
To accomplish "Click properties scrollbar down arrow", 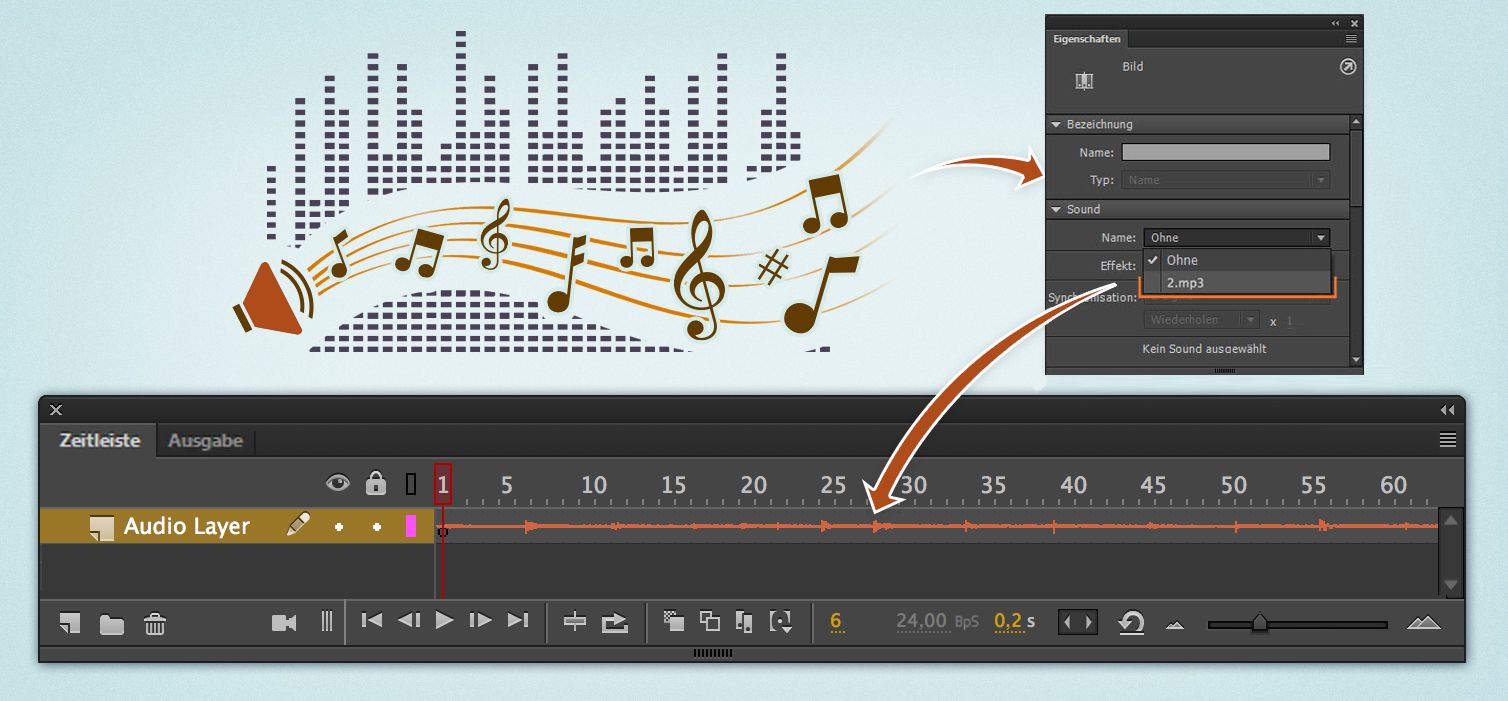I will click(x=1356, y=359).
